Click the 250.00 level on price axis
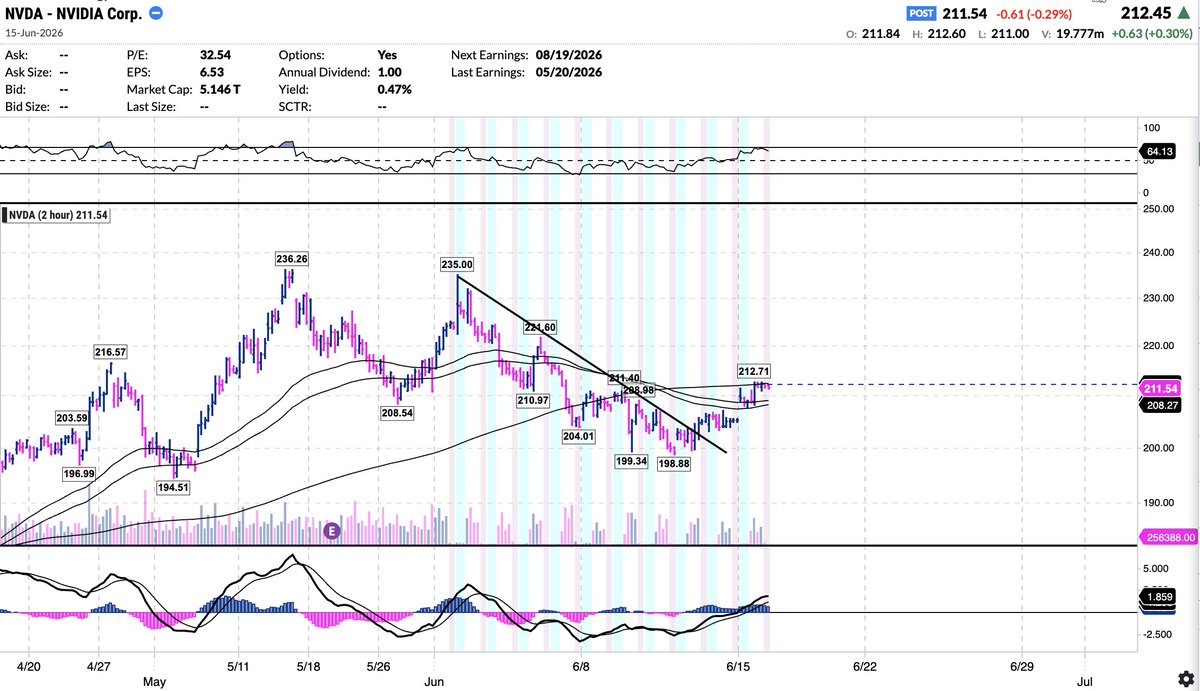1200x691 pixels. [x=1158, y=209]
